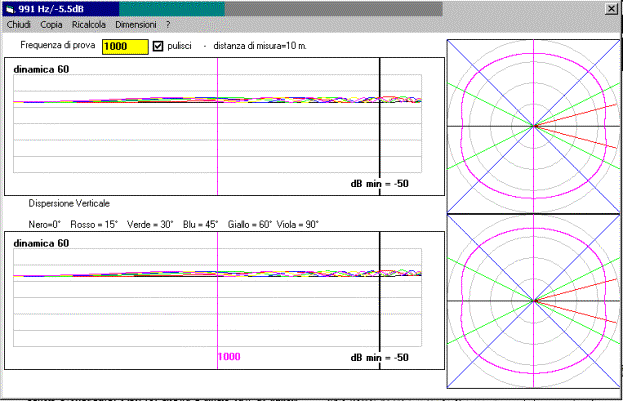The image size is (623, 401).
Task: Open the Dimensioni menu
Action: pos(136,23)
